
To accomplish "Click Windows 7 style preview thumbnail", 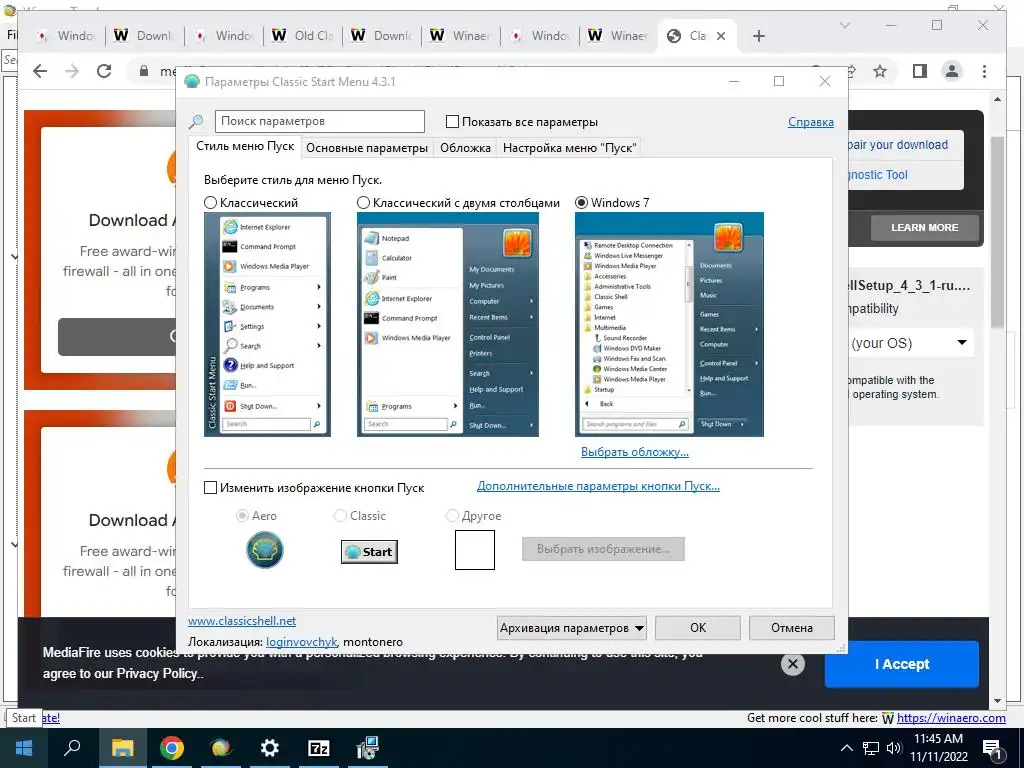I will pos(669,325).
